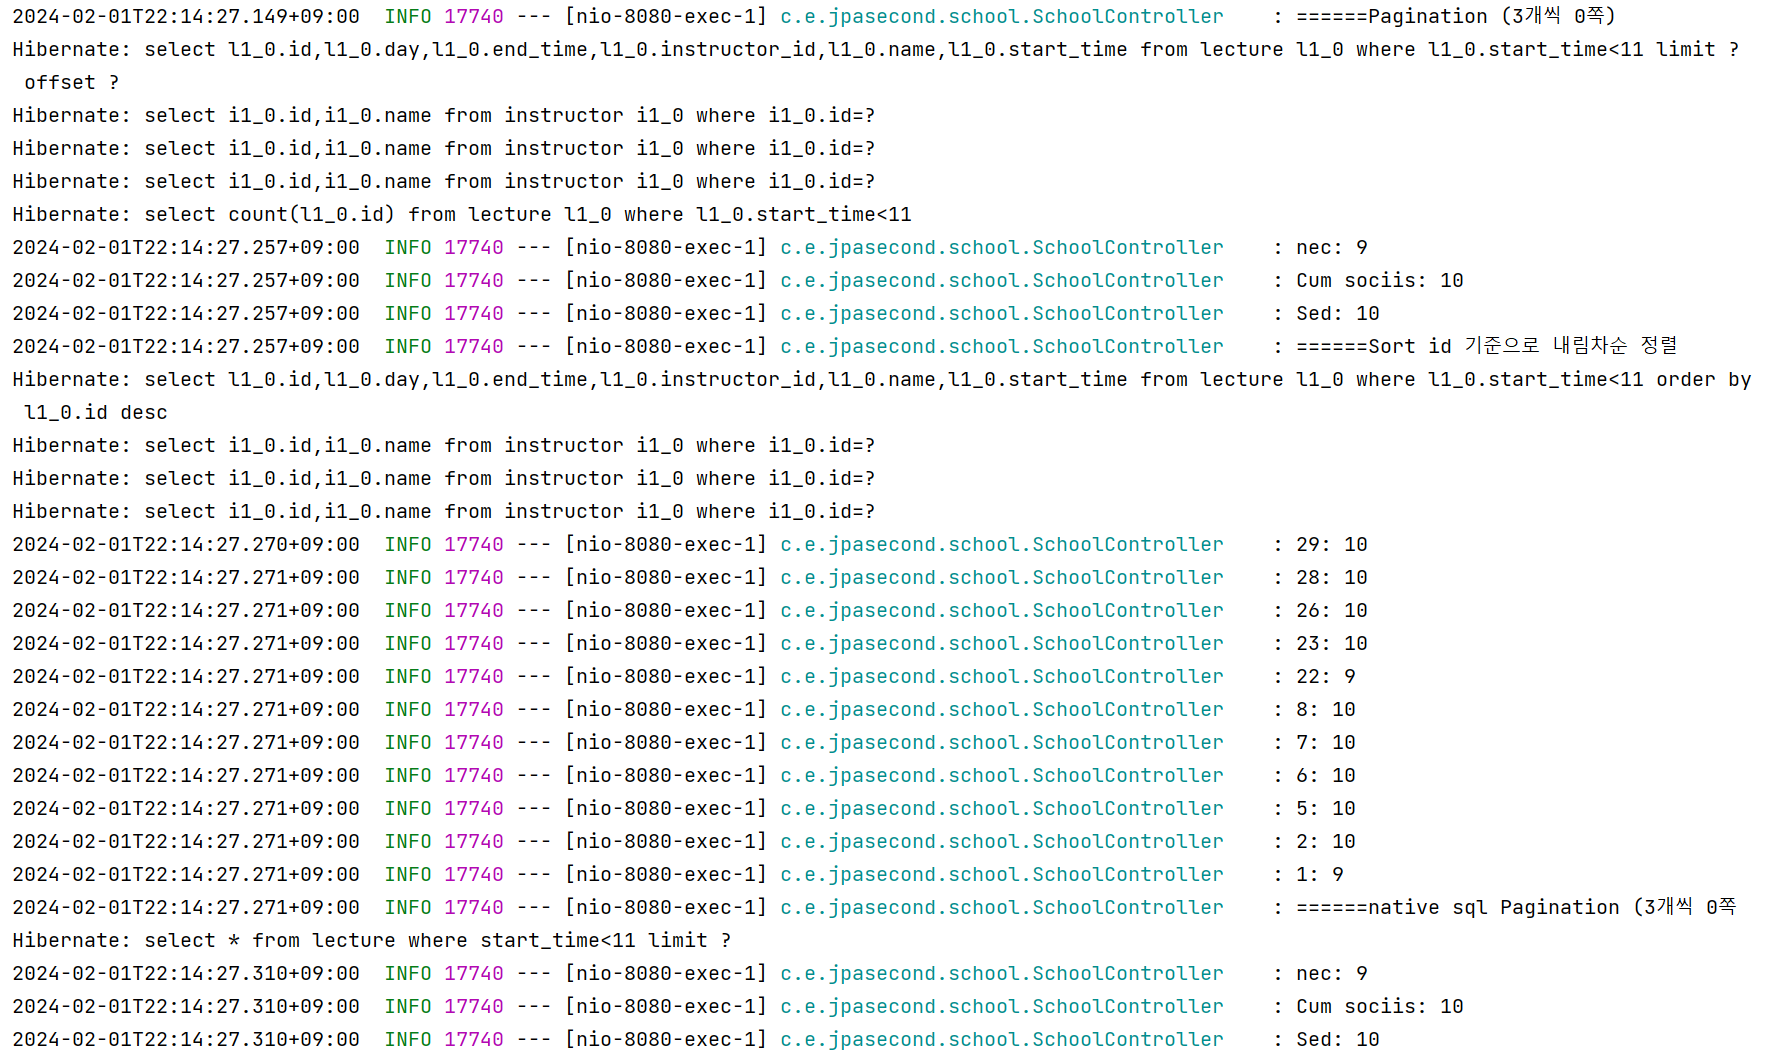The width and height of the screenshot is (1774, 1059).
Task: Click the "23: 10" log message
Action: 1332,643
